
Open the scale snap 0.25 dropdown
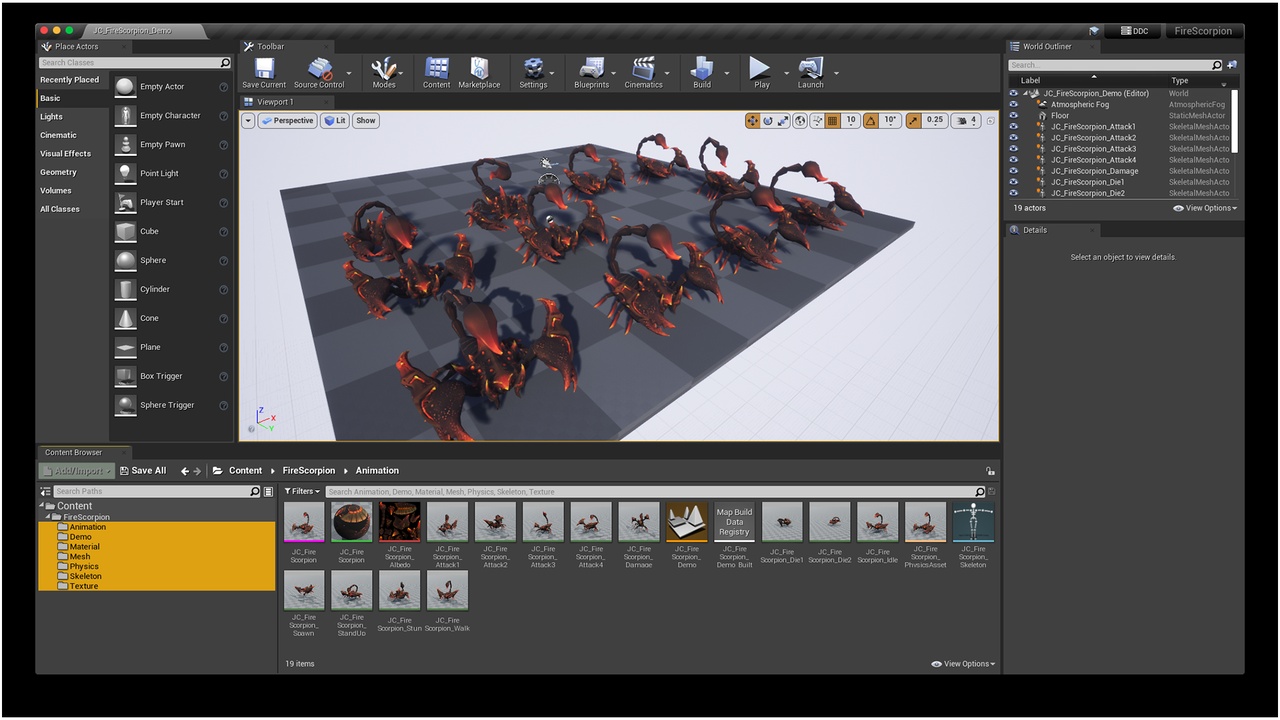click(x=934, y=120)
